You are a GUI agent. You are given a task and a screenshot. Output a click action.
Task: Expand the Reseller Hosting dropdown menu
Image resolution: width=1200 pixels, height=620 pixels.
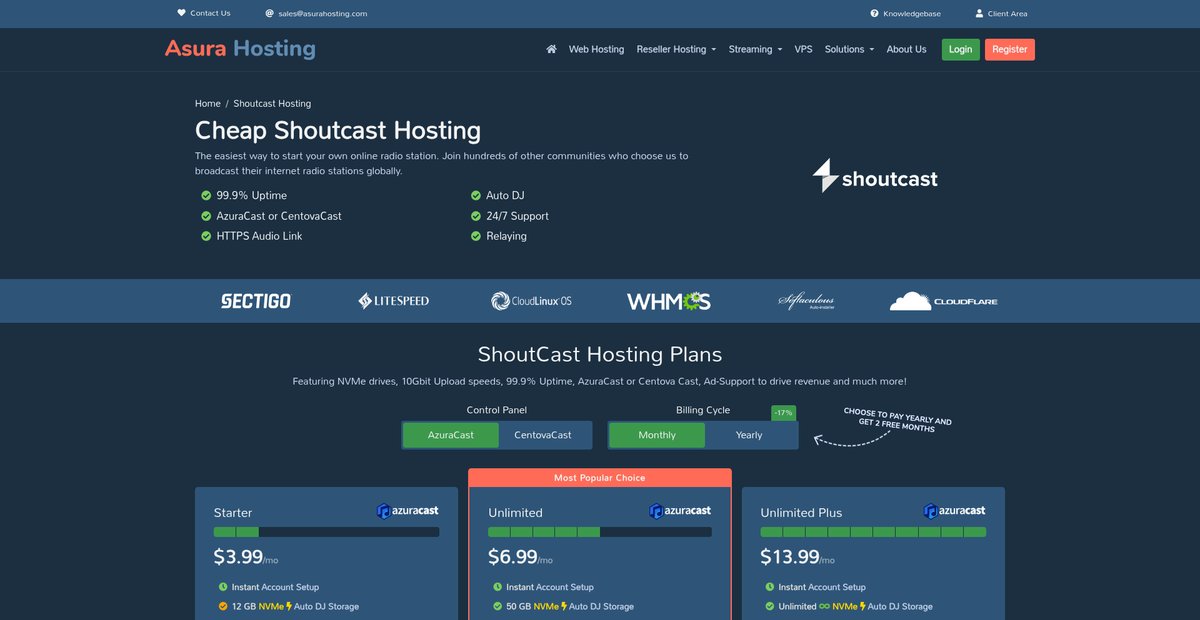point(676,49)
